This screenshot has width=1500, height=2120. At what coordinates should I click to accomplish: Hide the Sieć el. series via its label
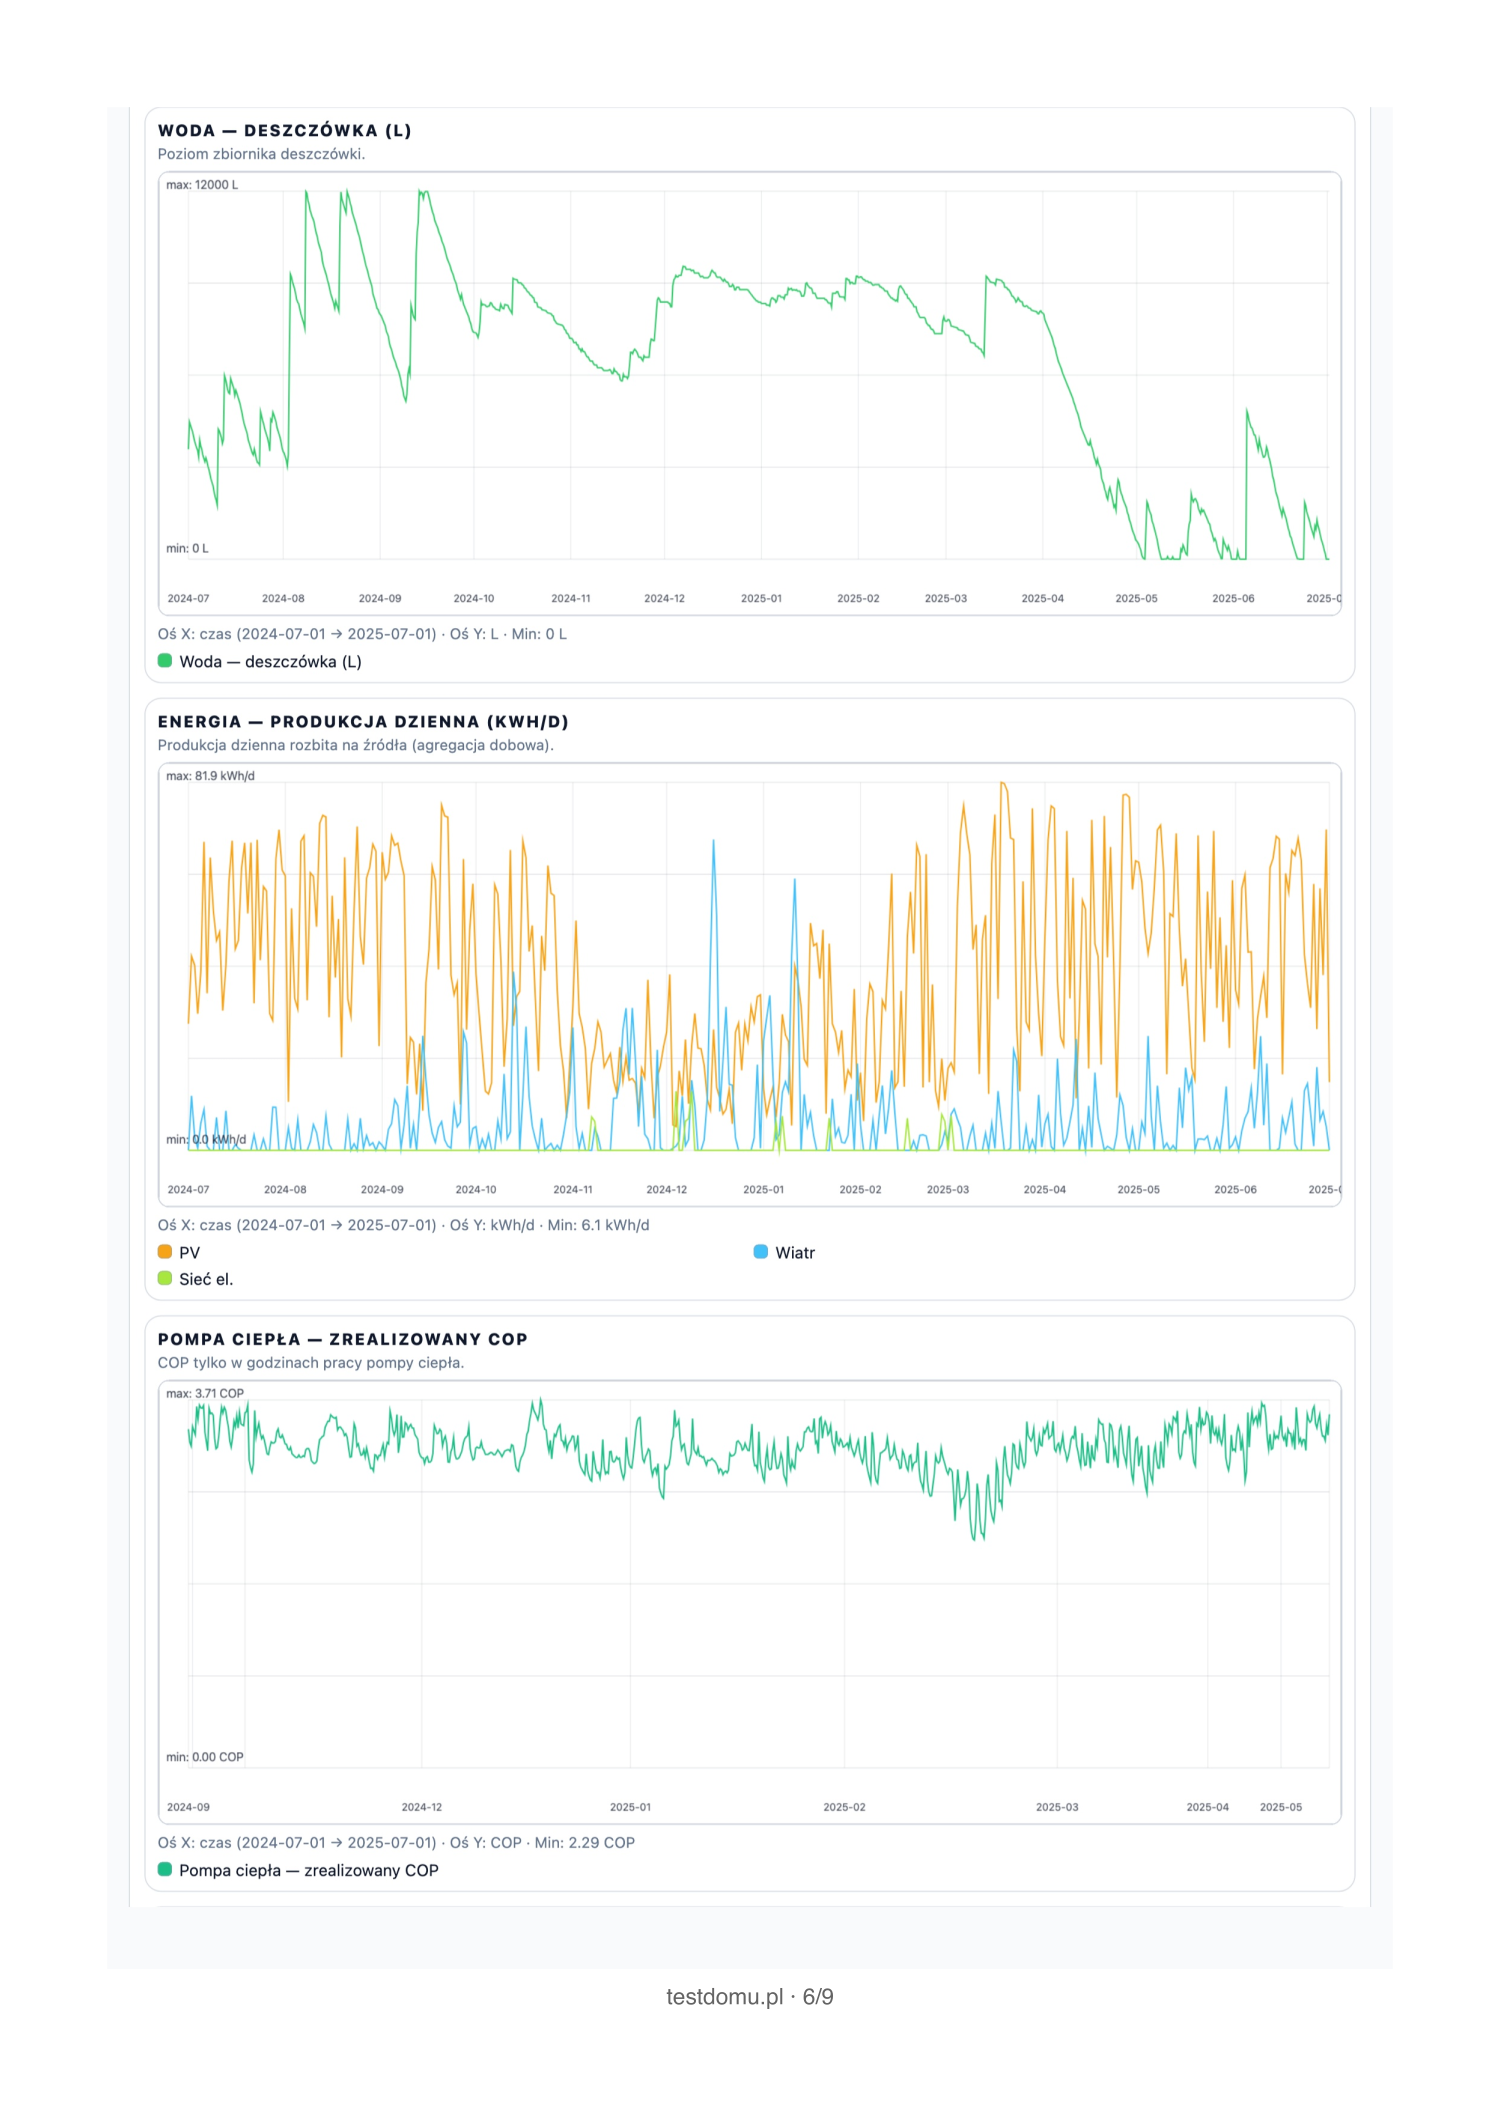(x=206, y=1279)
